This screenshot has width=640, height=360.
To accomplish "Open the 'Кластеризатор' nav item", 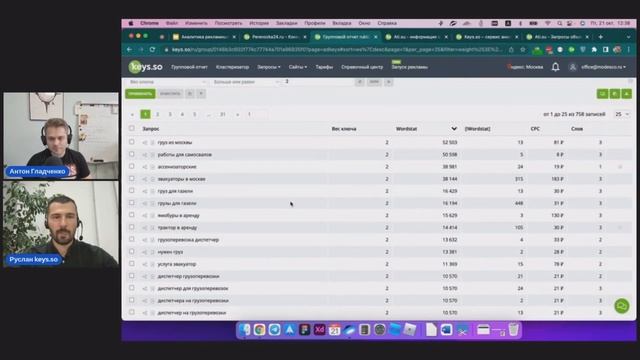I will click(232, 67).
